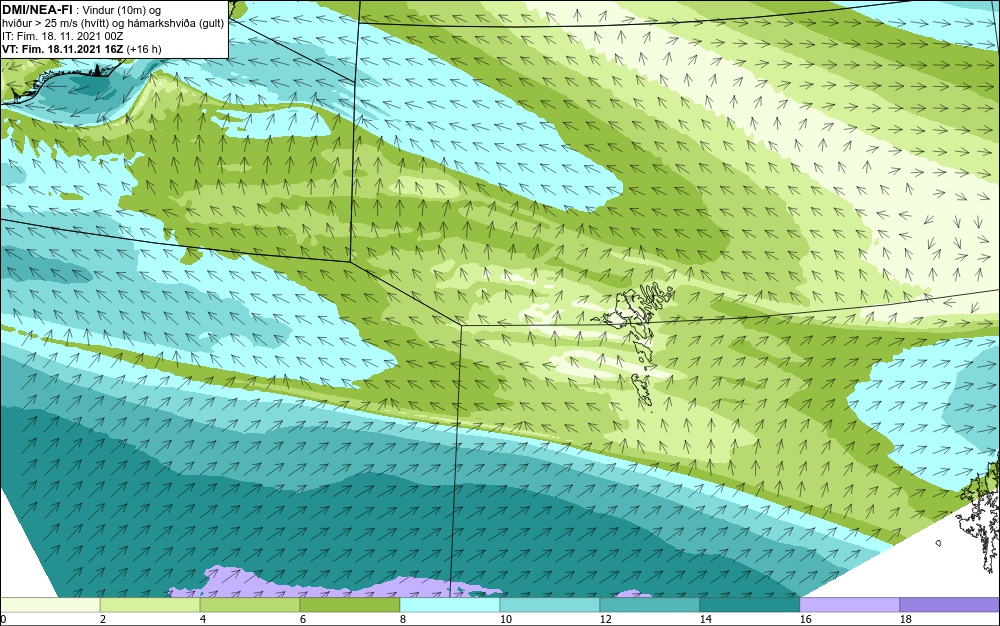Click the 'IT: Fim. 18. 11. 2021 00Z' line
This screenshot has height=626, width=1000.
click(62, 36)
